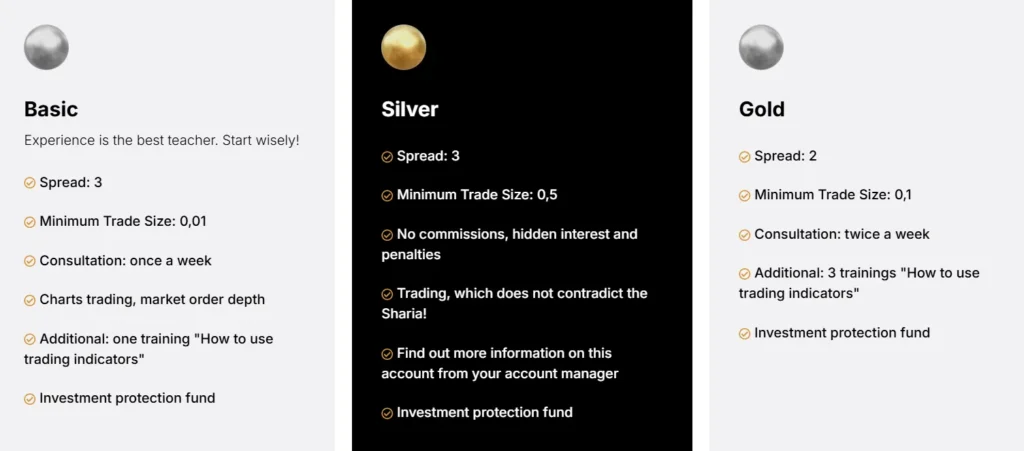The height and width of the screenshot is (451, 1024).
Task: Click checkmark icon beside Sharia trading feature
Action: click(x=387, y=294)
